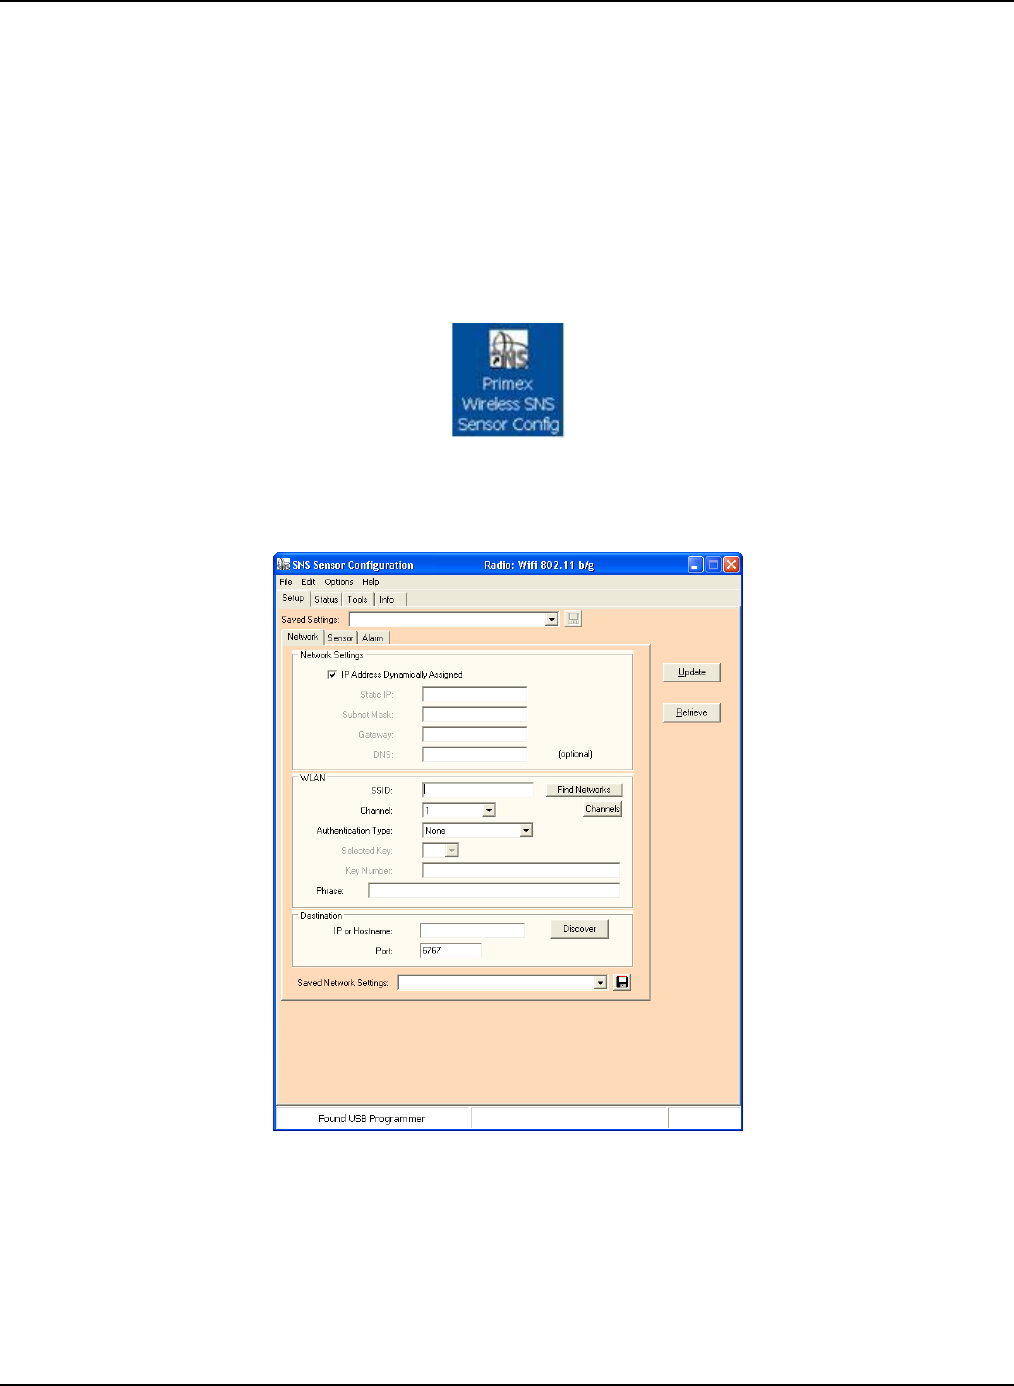Image resolution: width=1014 pixels, height=1386 pixels.
Task: Open the Authentication Type dropdown
Action: point(526,831)
